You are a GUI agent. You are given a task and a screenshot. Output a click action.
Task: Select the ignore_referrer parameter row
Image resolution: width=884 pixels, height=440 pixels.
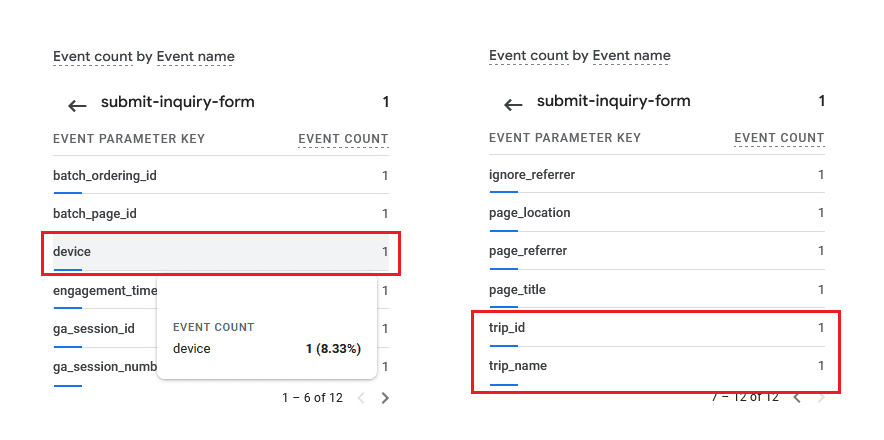(x=532, y=176)
